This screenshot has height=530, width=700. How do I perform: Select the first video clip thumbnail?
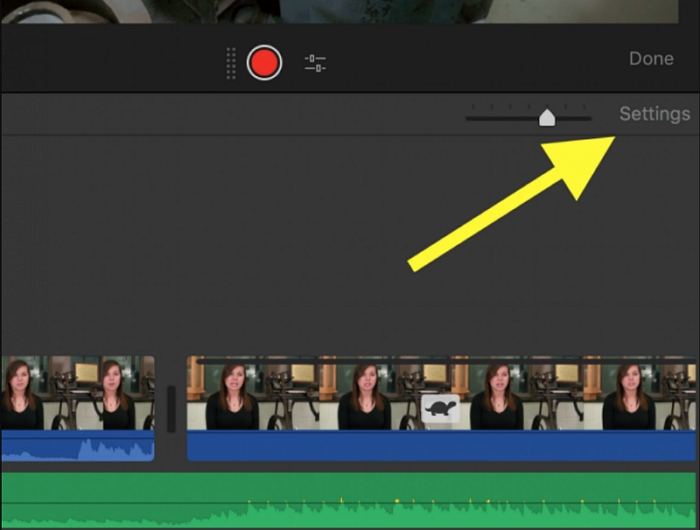coord(78,393)
